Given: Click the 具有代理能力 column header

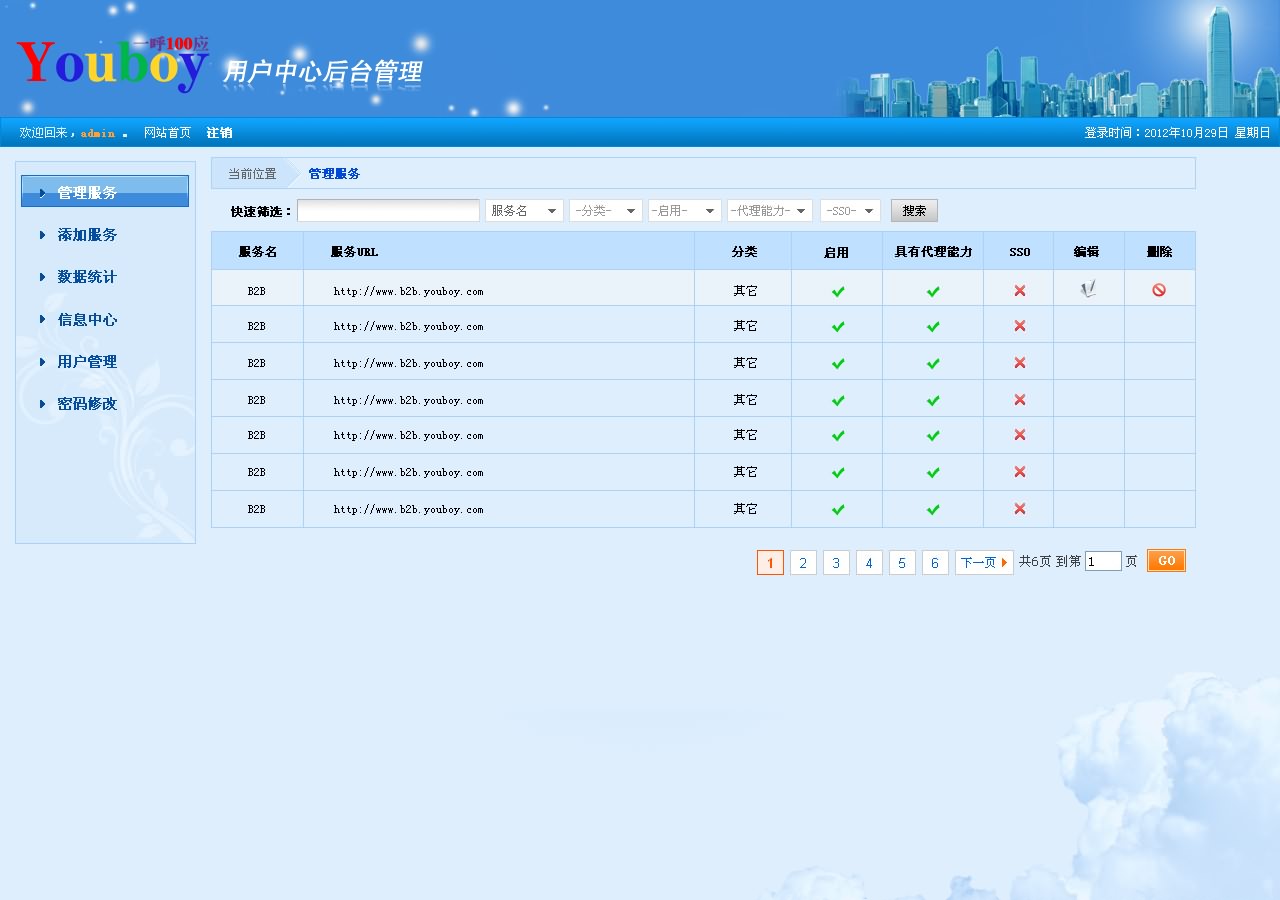Looking at the screenshot, I should click(933, 252).
